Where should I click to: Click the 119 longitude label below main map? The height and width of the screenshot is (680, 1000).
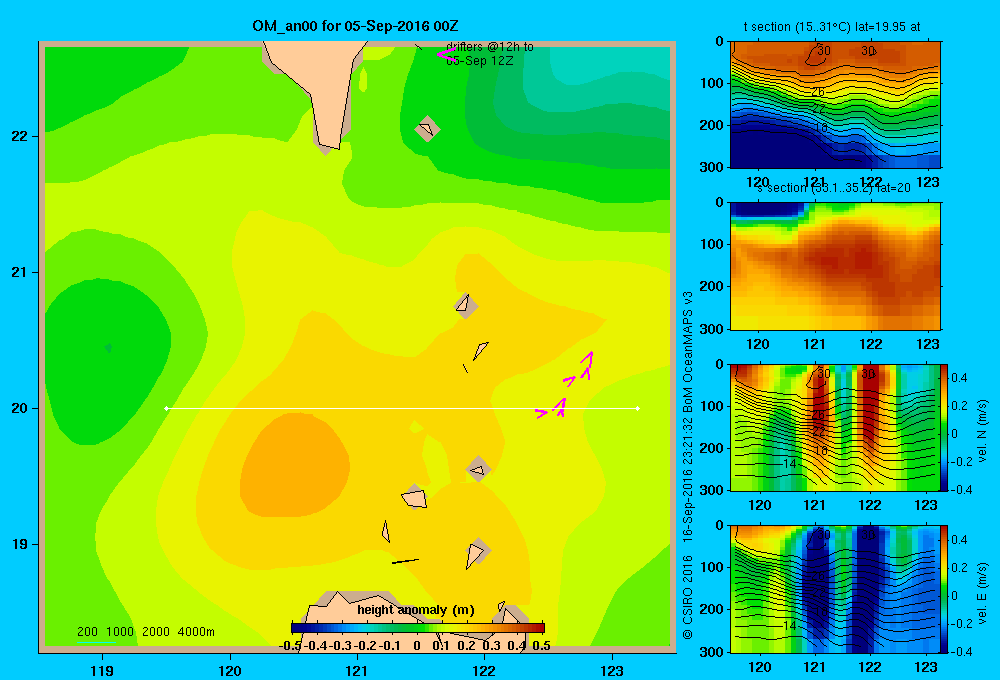(103, 670)
